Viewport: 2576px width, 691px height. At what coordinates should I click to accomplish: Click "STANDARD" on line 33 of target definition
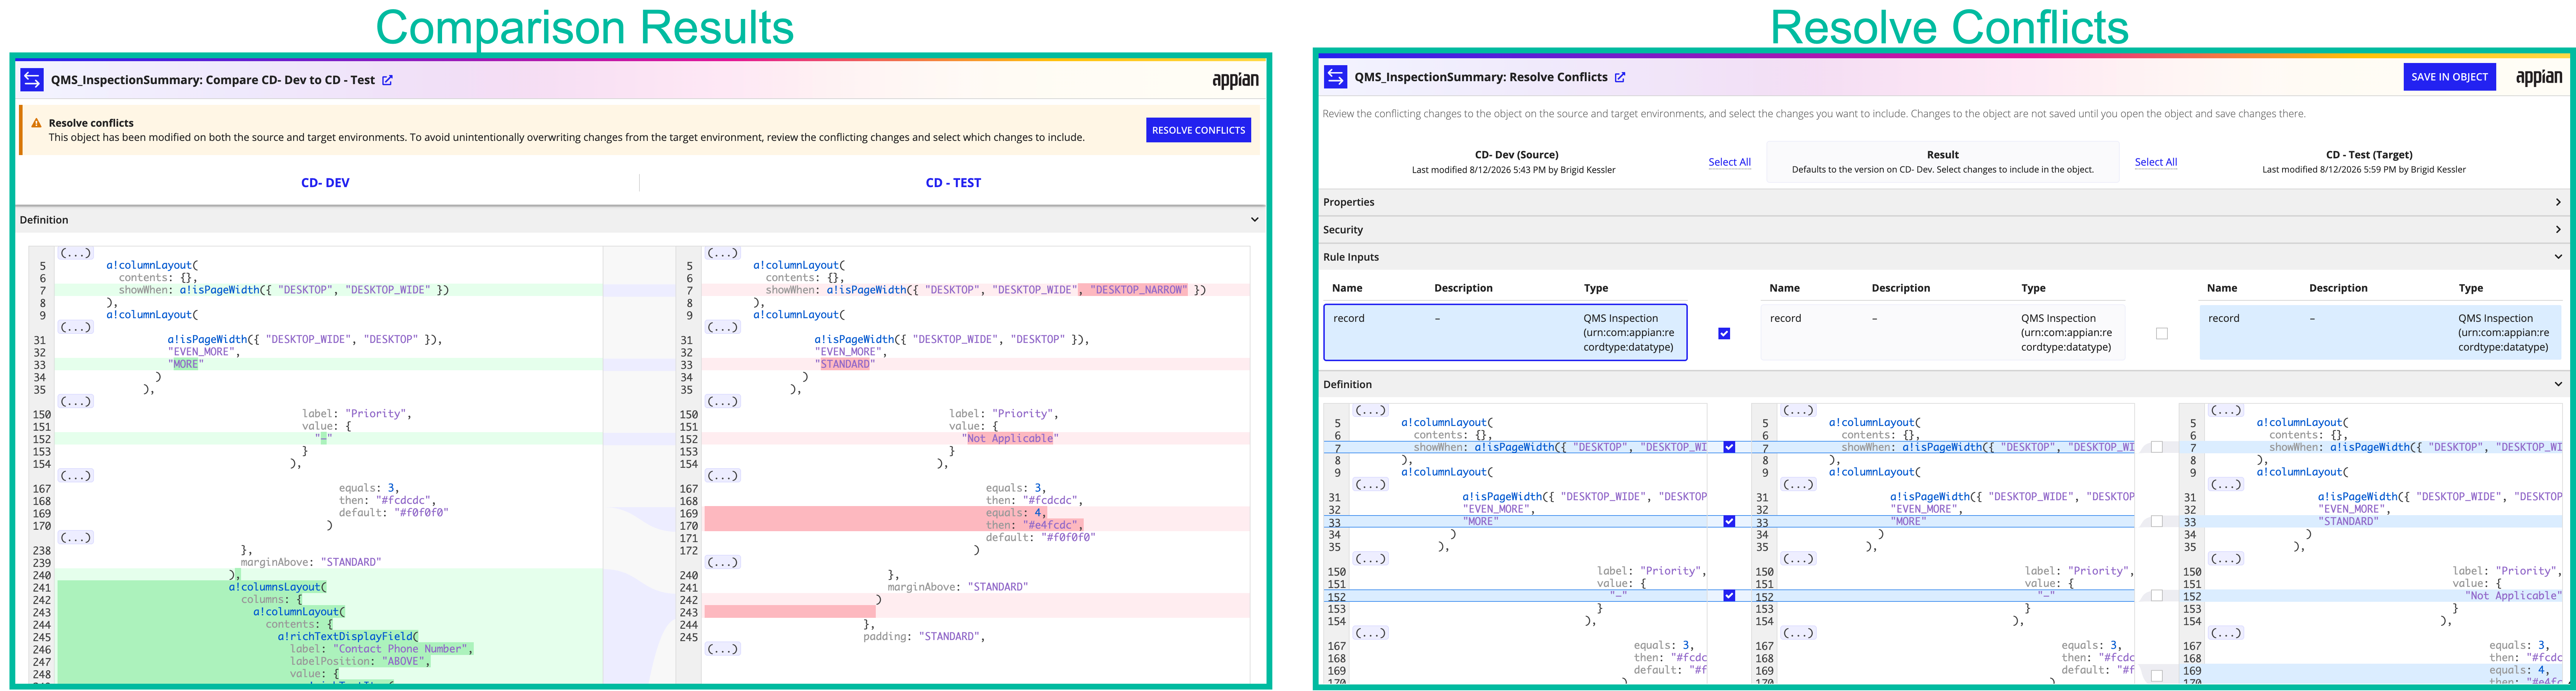point(2348,521)
